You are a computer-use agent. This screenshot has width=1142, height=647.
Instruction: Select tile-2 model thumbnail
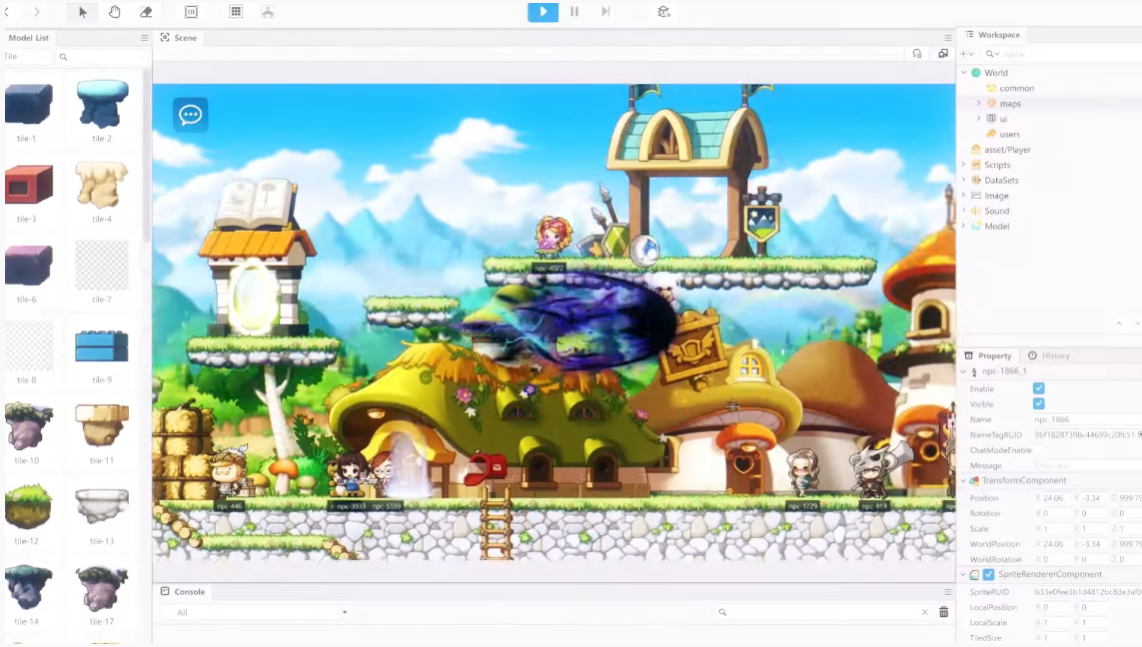(x=102, y=104)
